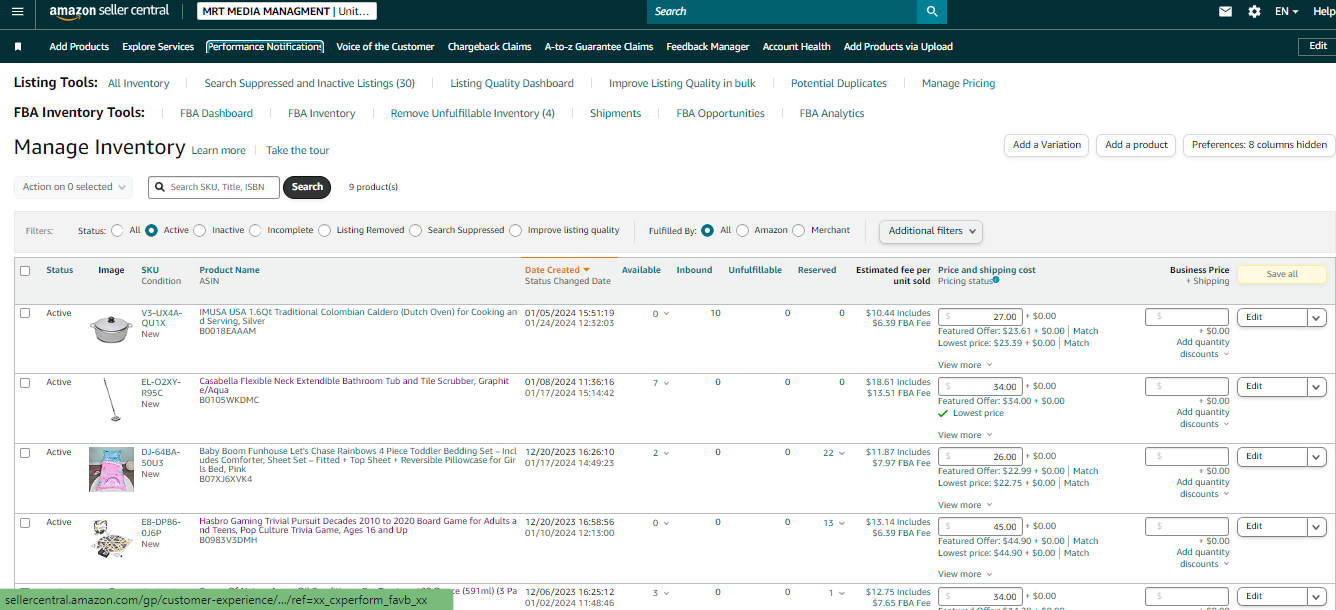Open the Learn more link
The image size is (1336, 610).
[x=218, y=150]
